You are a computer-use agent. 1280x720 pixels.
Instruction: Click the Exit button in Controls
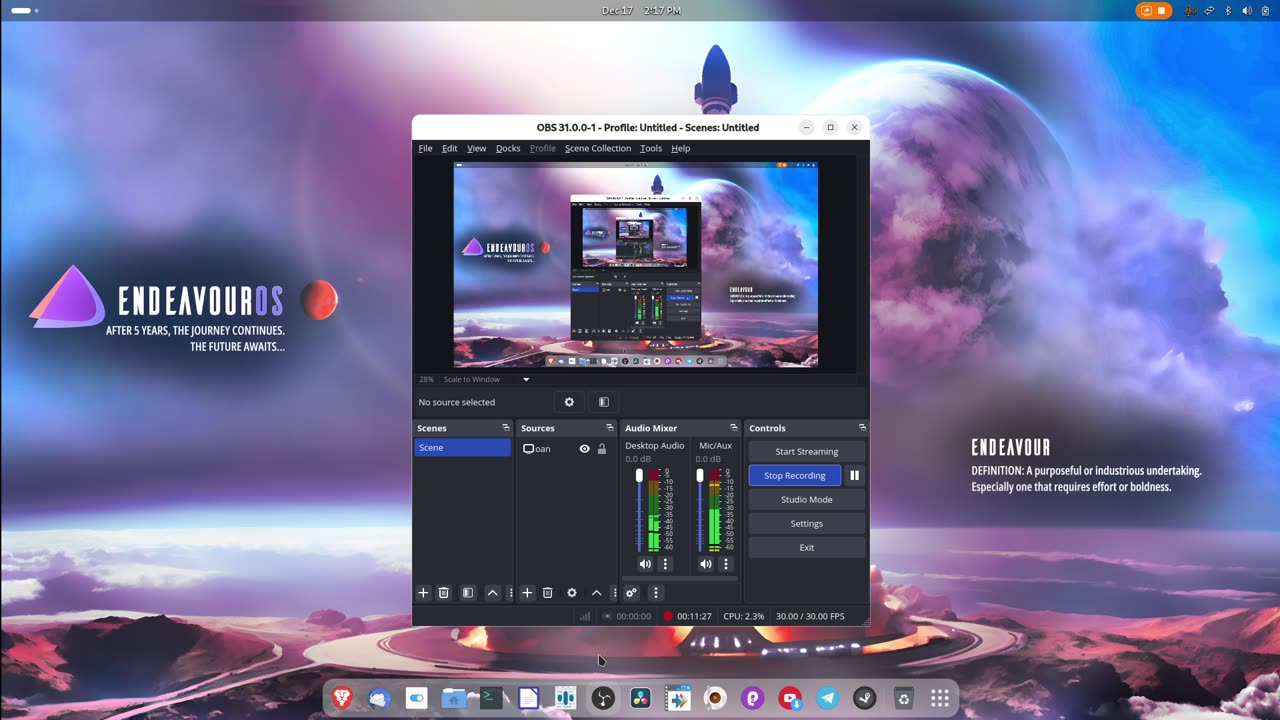tap(807, 548)
